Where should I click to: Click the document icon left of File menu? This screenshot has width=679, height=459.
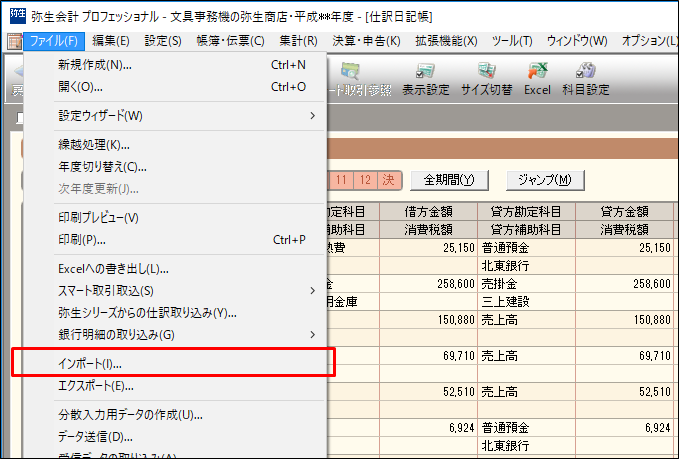click(x=15, y=41)
